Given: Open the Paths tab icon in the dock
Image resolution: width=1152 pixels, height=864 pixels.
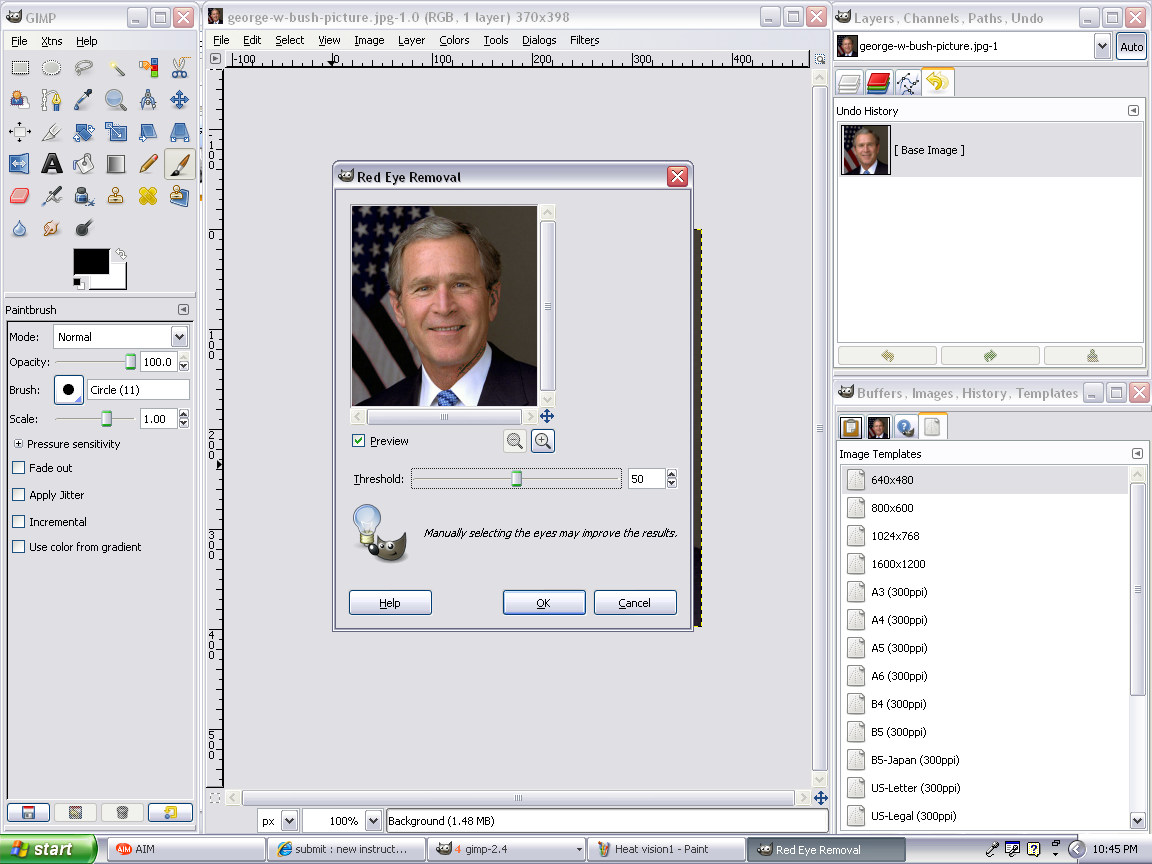Looking at the screenshot, I should click(x=907, y=83).
